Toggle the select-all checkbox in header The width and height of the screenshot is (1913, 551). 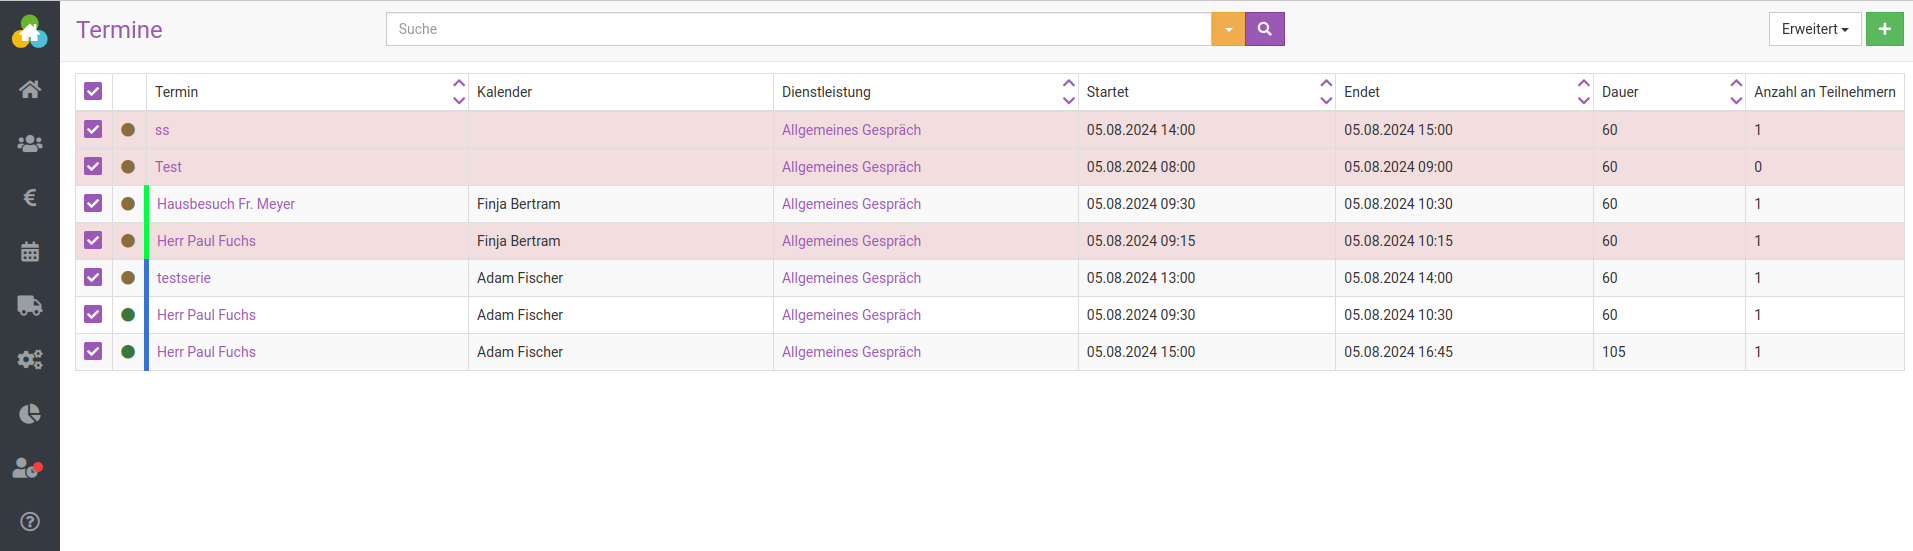point(93,91)
